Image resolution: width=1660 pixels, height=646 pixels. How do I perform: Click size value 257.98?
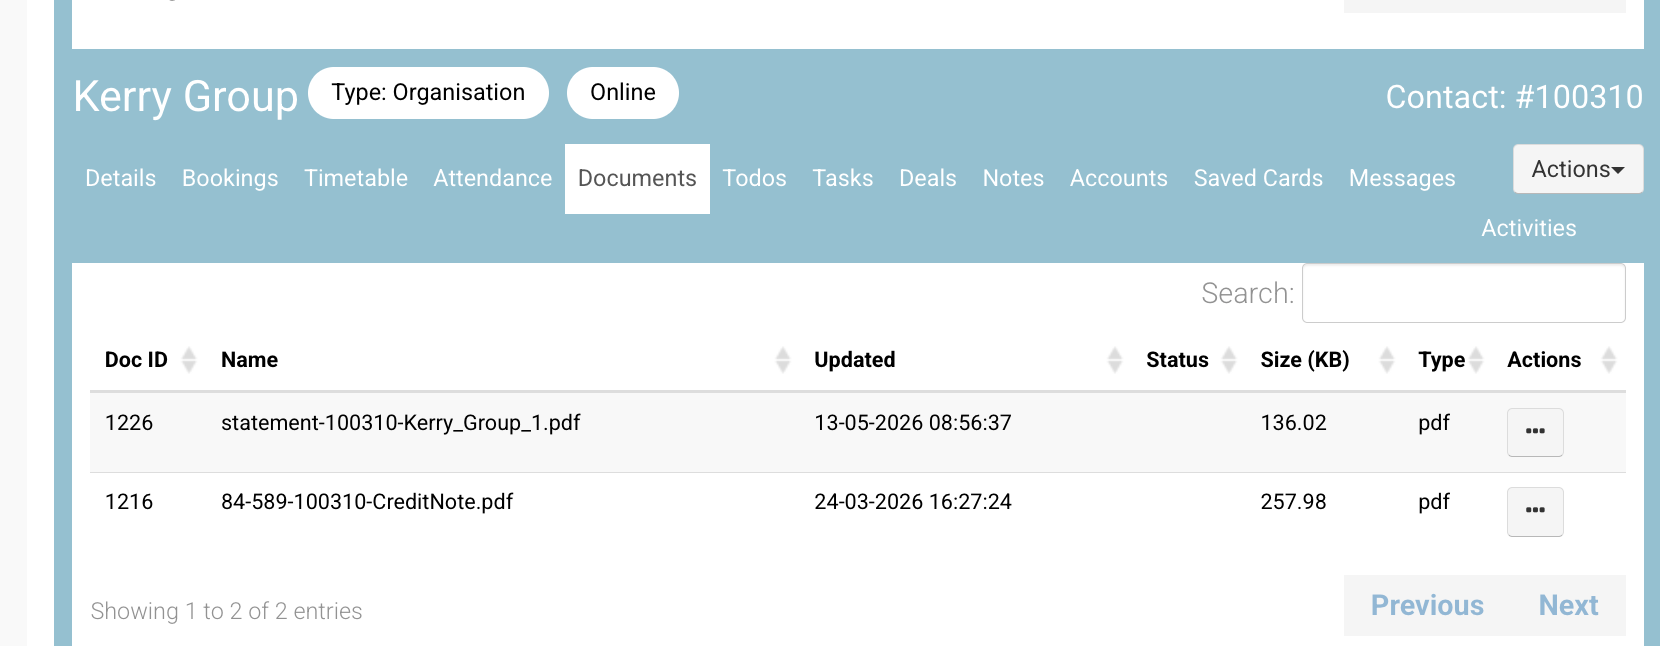click(1293, 502)
